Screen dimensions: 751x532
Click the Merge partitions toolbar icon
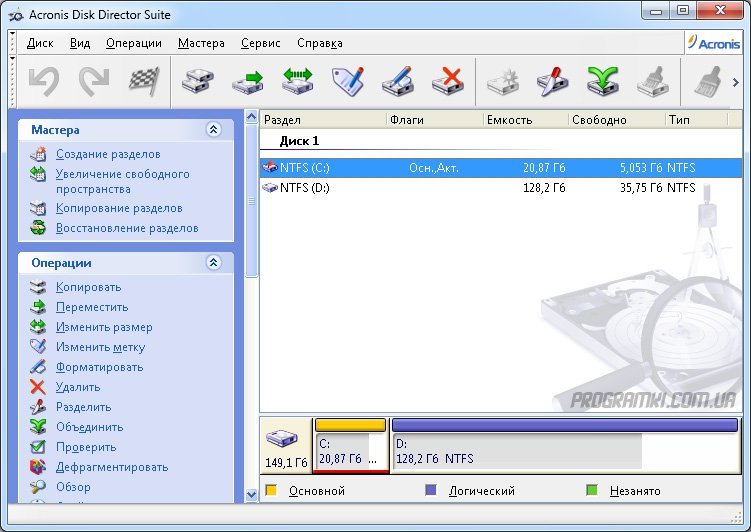[x=603, y=80]
